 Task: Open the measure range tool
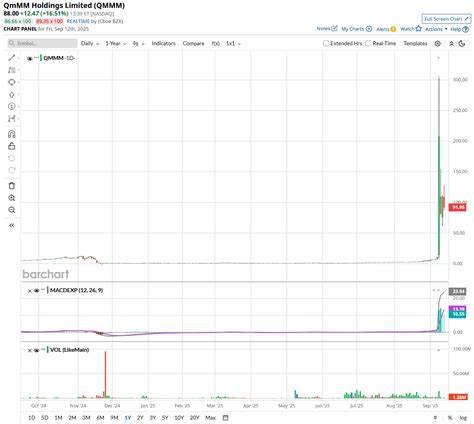click(x=12, y=118)
